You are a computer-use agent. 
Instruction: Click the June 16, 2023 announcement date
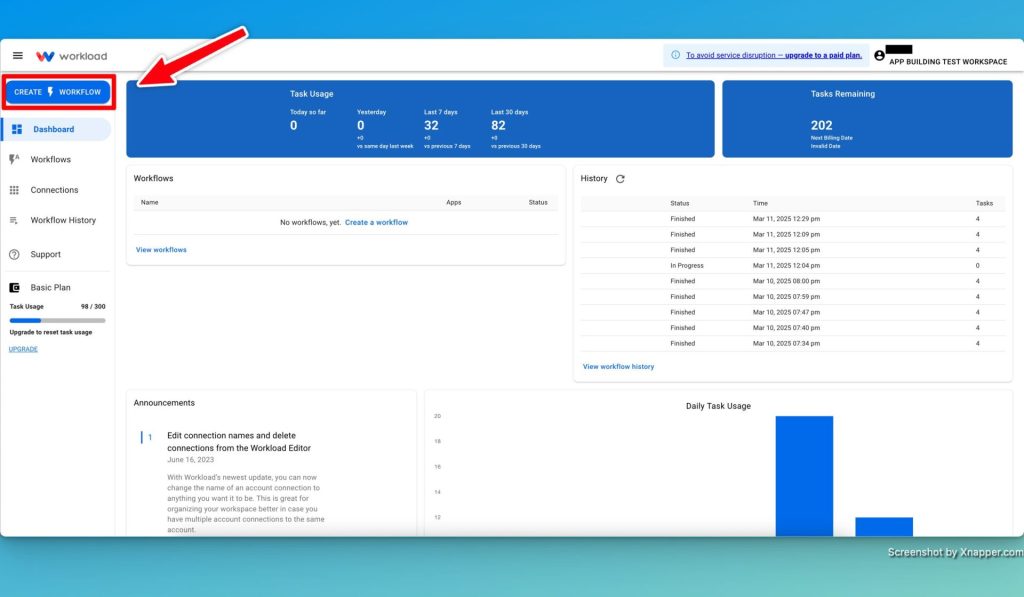[190, 460]
